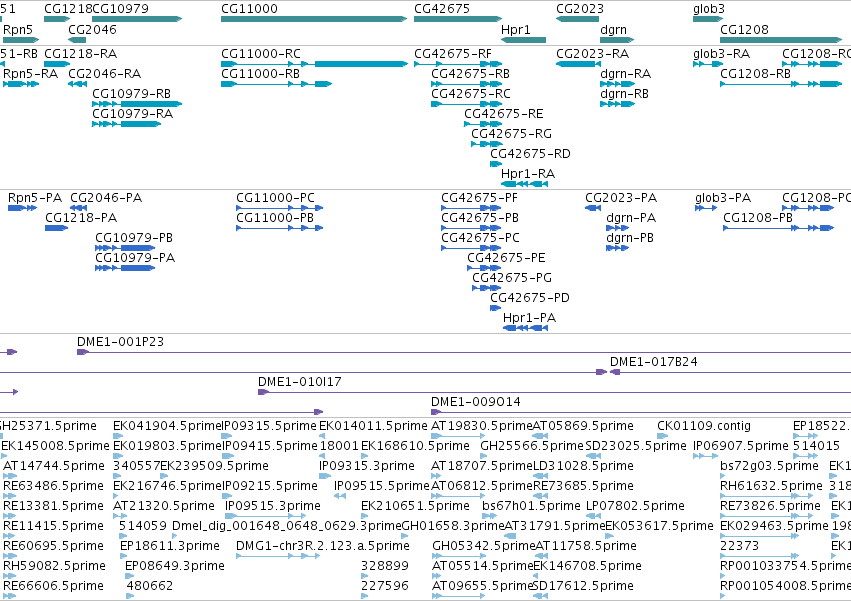Select protein CG2023-PA
The image size is (851, 601).
tap(621, 198)
